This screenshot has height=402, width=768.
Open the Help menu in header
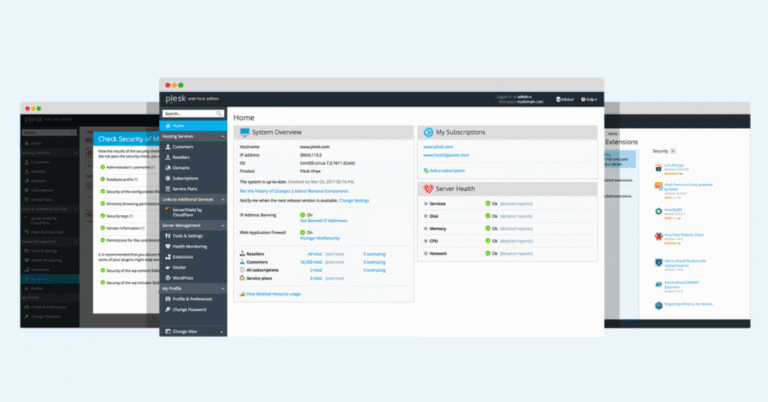pos(590,99)
